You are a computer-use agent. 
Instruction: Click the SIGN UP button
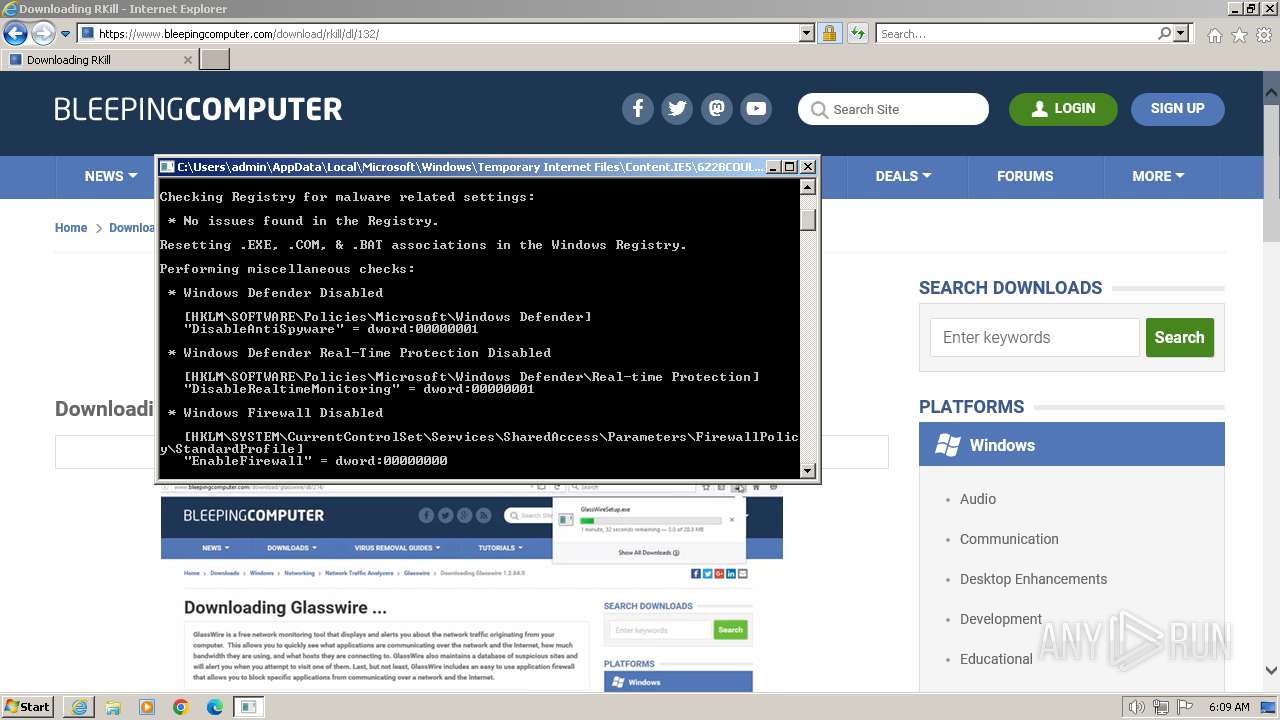(1177, 109)
